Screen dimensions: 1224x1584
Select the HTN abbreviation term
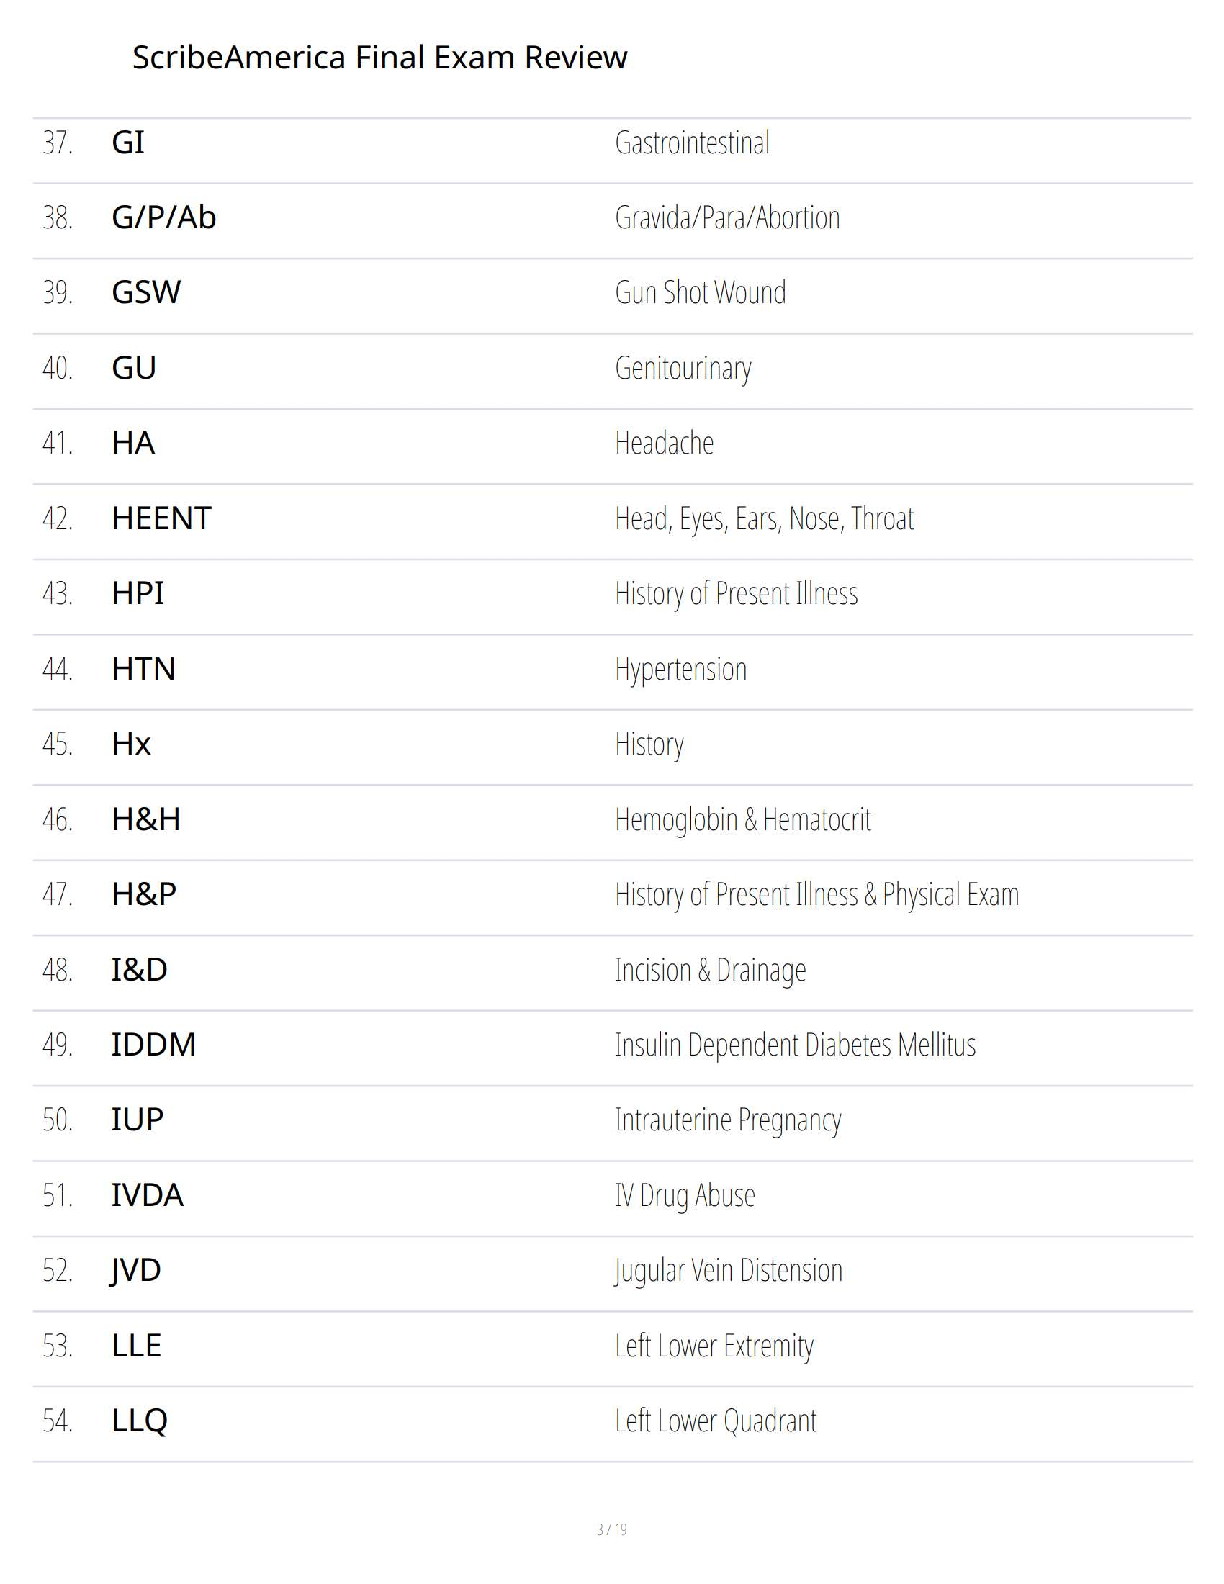click(143, 669)
